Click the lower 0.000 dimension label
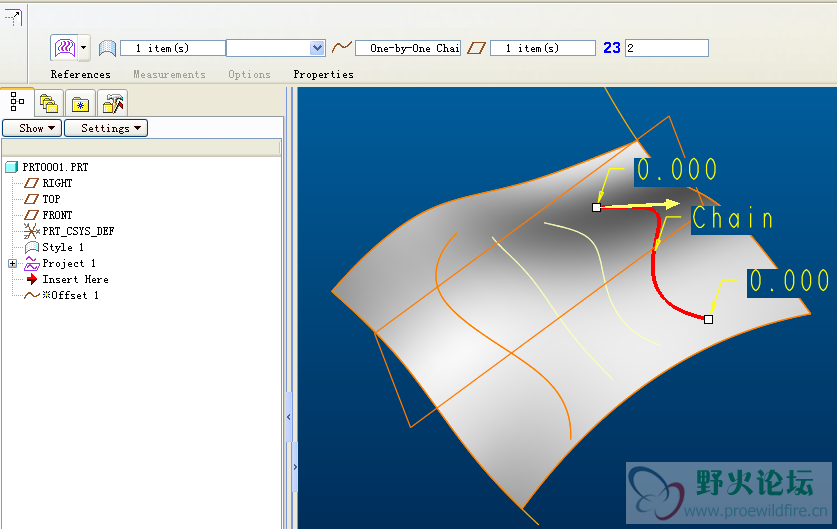Screen dimensions: 837x529 tap(789, 281)
